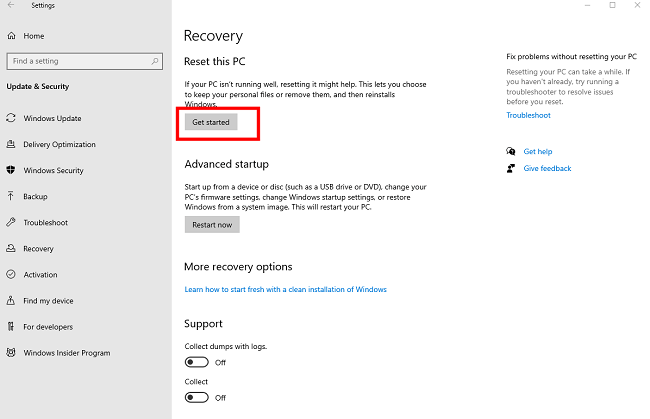Image resolution: width=650 pixels, height=419 pixels.
Task: Click the Windows Update refresh icon
Action: tap(11, 118)
